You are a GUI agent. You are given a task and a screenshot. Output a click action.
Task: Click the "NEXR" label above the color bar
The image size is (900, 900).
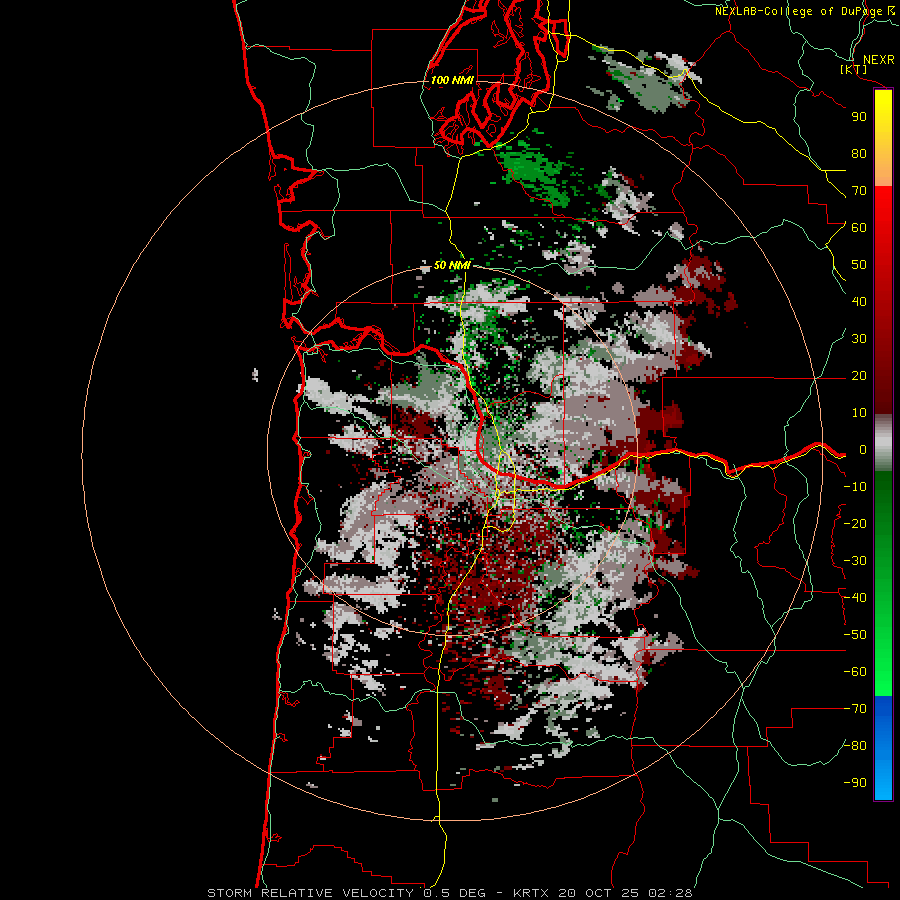878,60
